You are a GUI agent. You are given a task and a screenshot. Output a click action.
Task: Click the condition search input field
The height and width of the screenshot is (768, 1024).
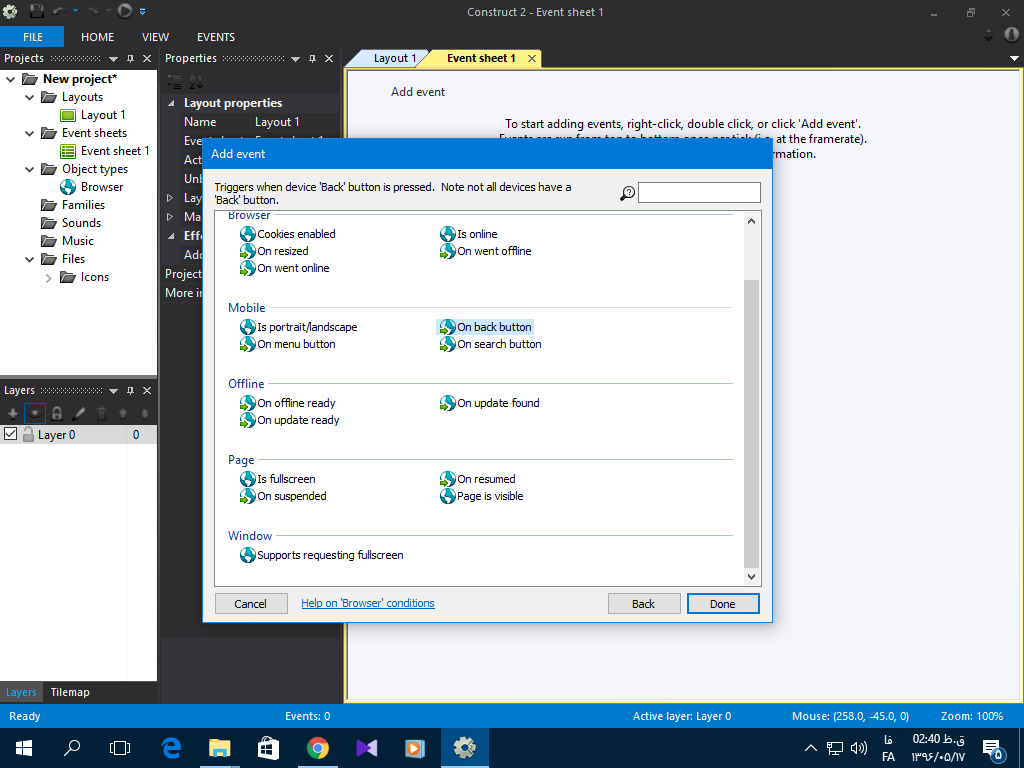[699, 193]
